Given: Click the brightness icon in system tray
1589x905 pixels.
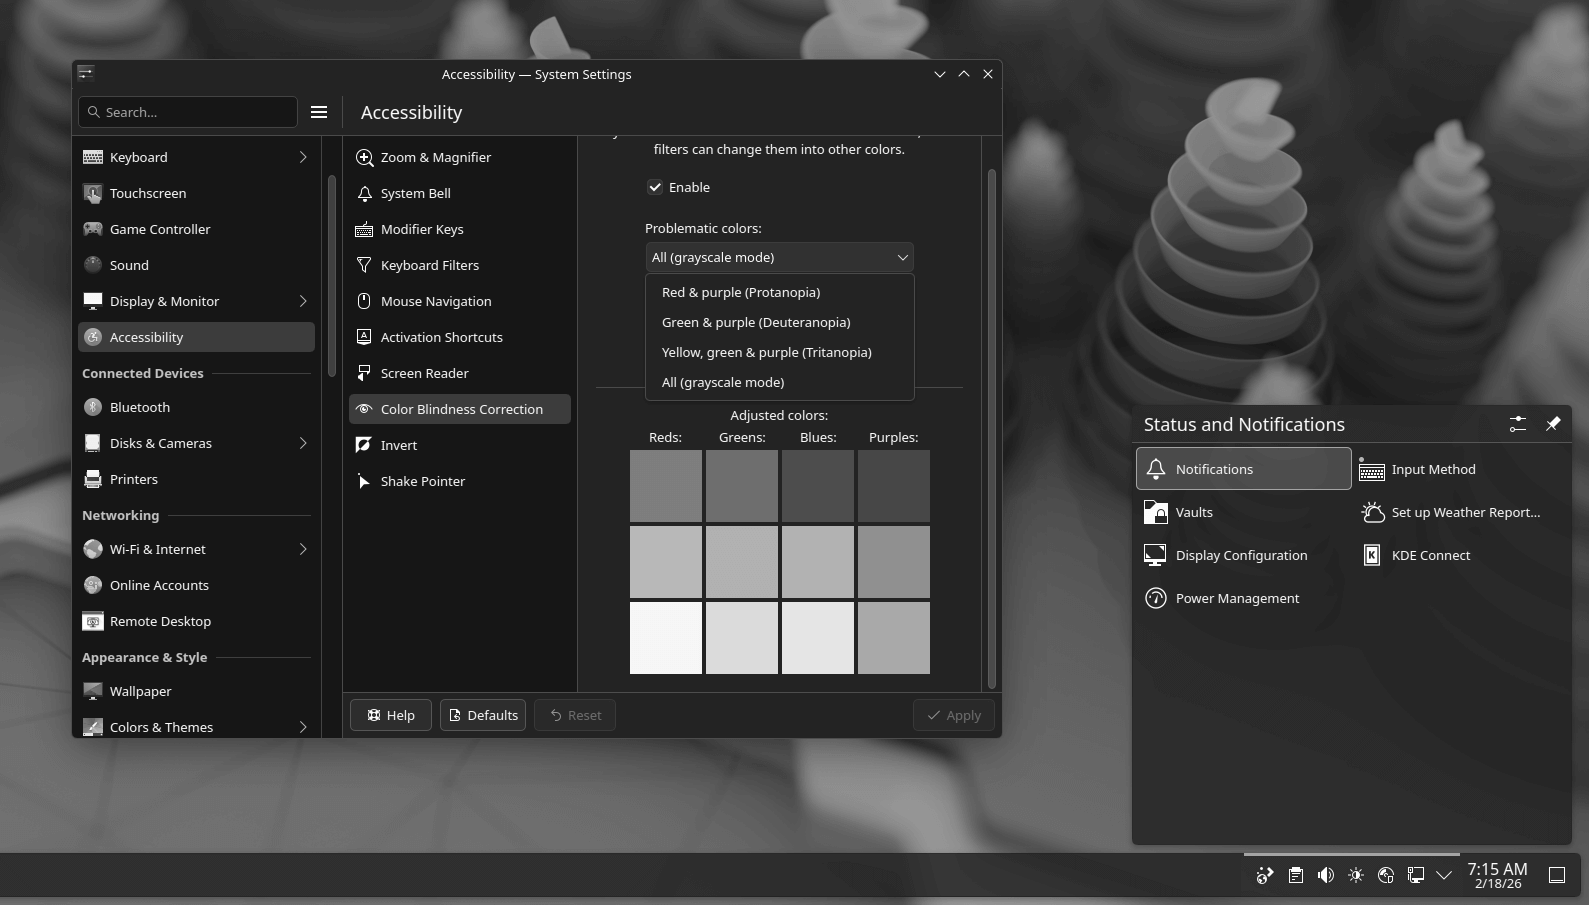Looking at the screenshot, I should coord(1356,875).
